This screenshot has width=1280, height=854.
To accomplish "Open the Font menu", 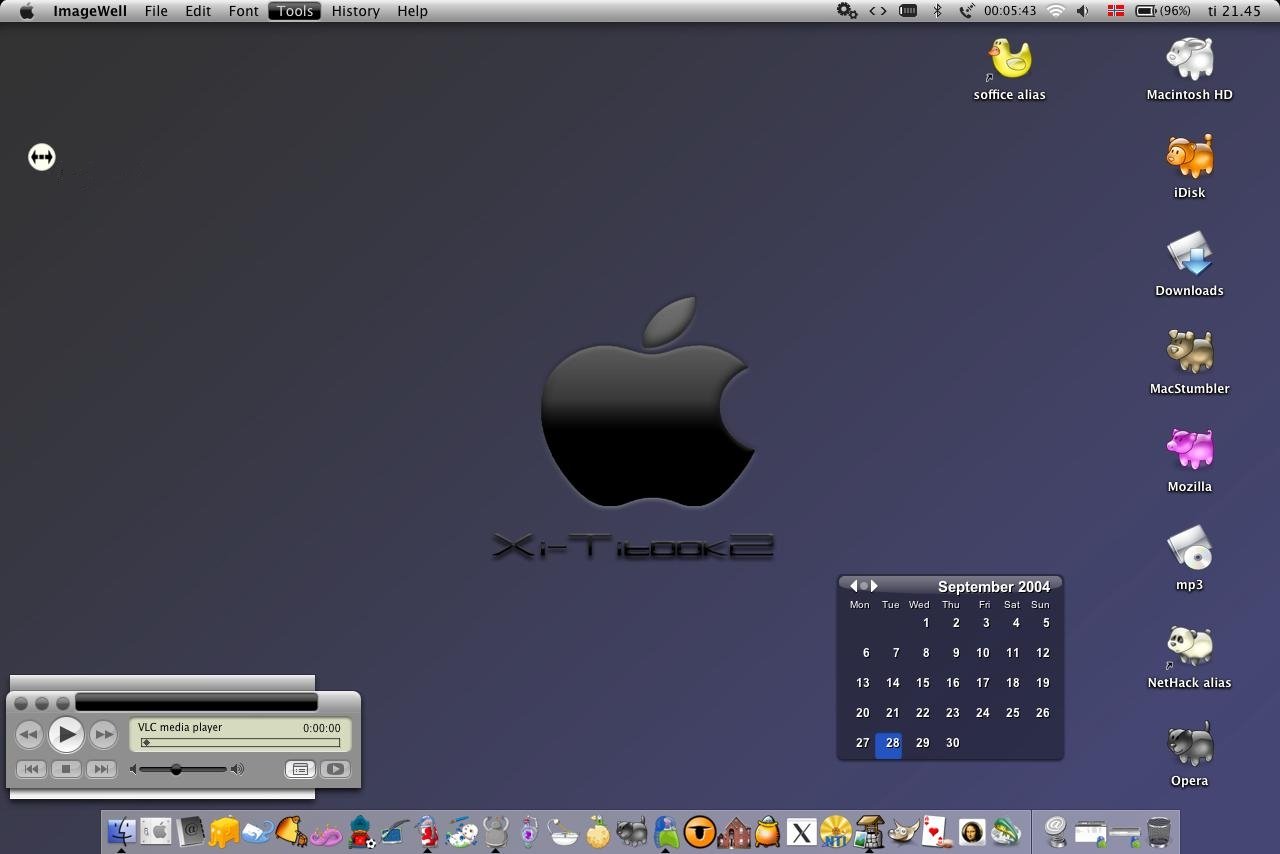I will click(x=243, y=11).
